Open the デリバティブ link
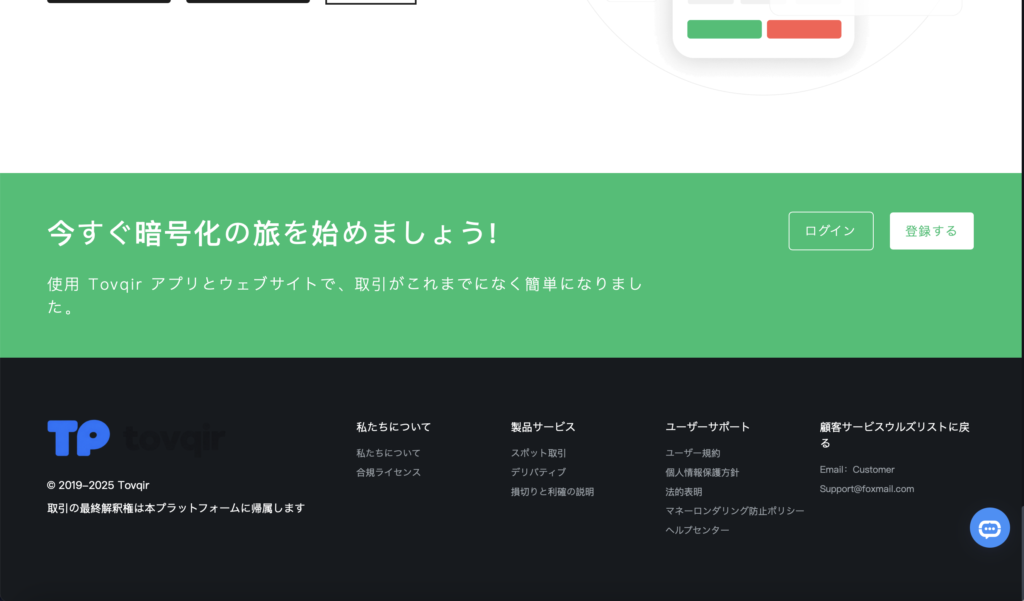The height and width of the screenshot is (601, 1024). coord(538,472)
